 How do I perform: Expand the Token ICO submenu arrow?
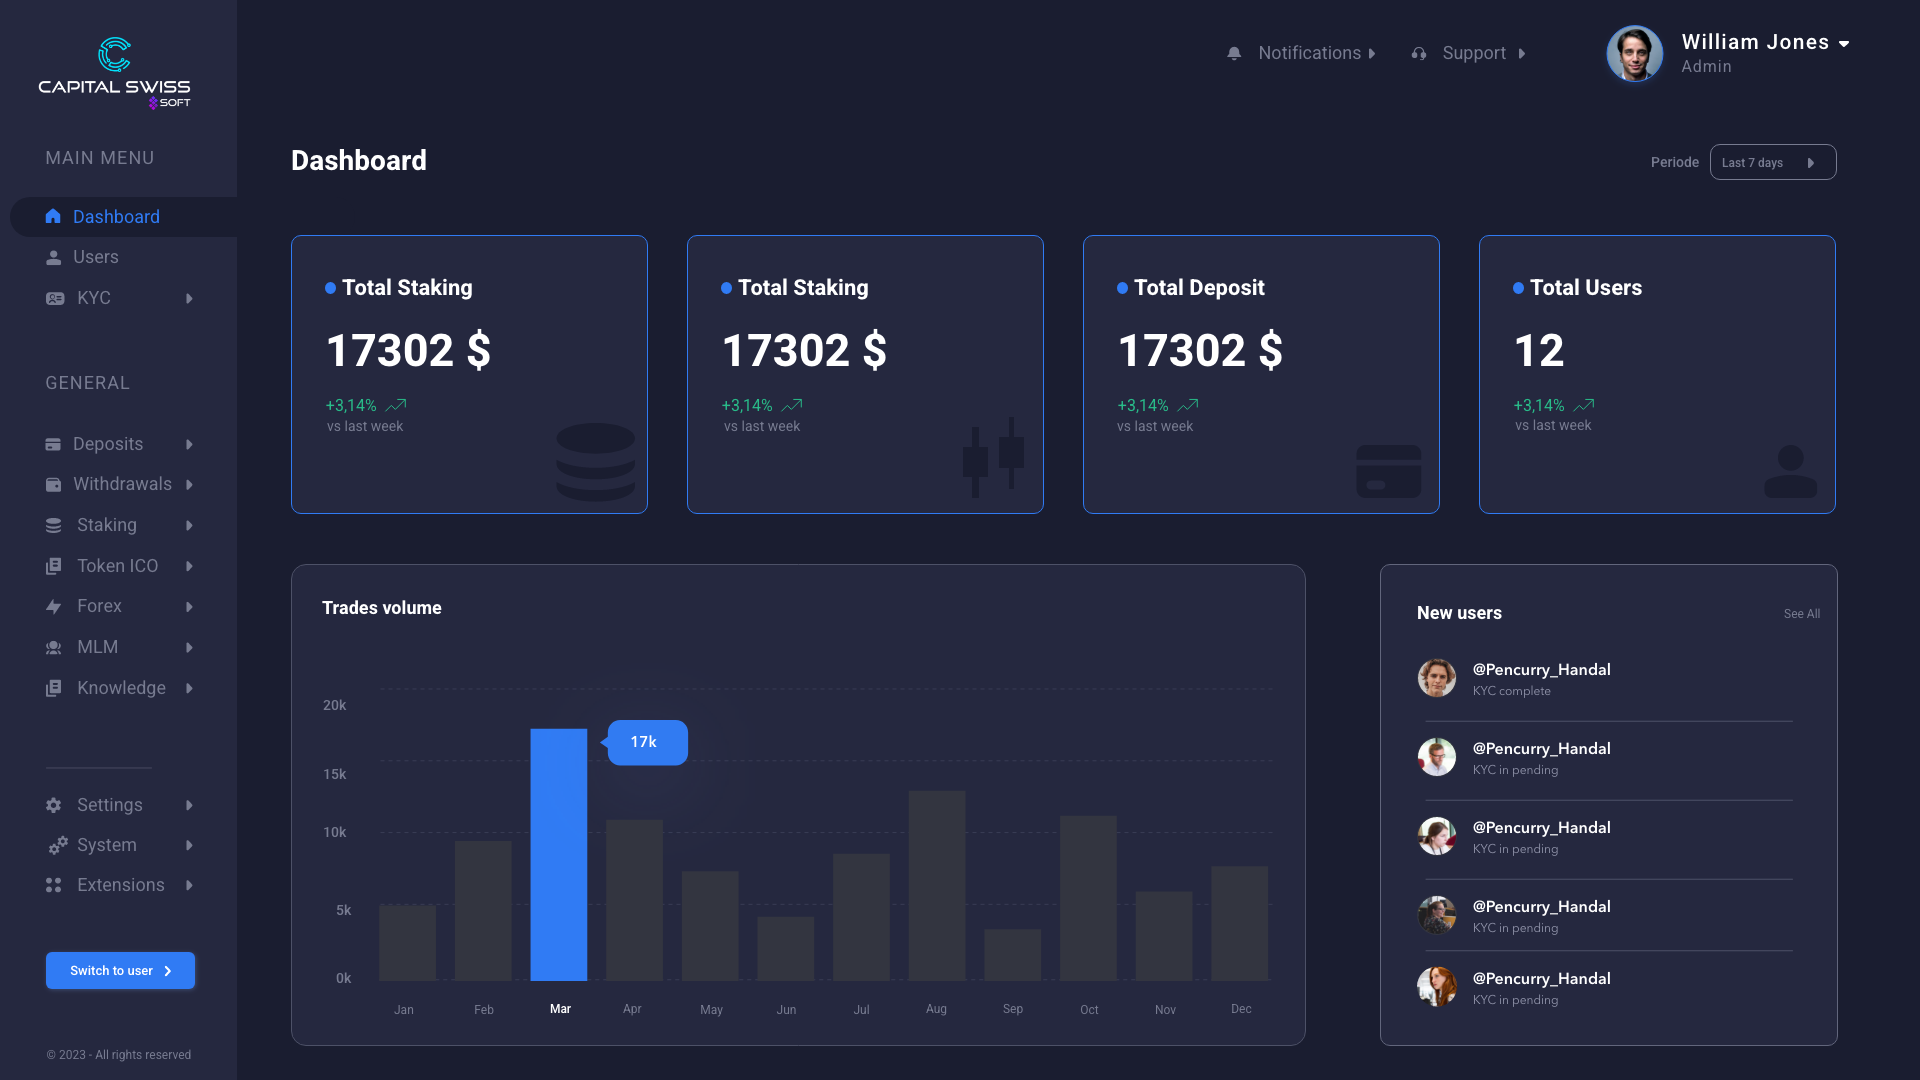click(x=189, y=567)
